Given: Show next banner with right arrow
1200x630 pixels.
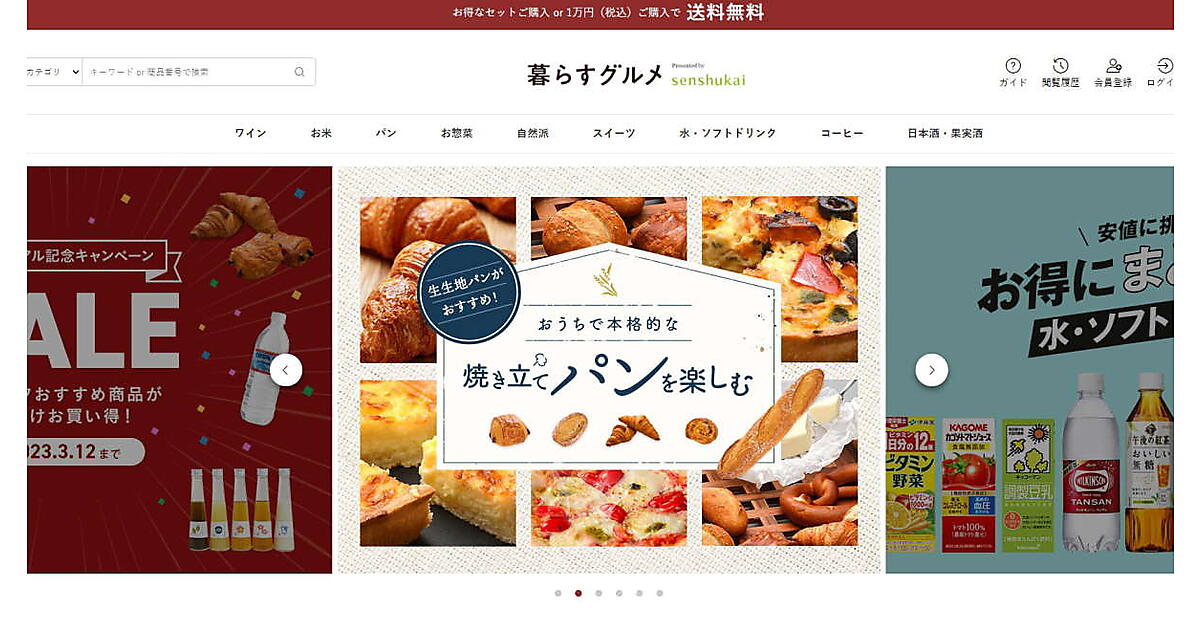Looking at the screenshot, I should tap(932, 370).
